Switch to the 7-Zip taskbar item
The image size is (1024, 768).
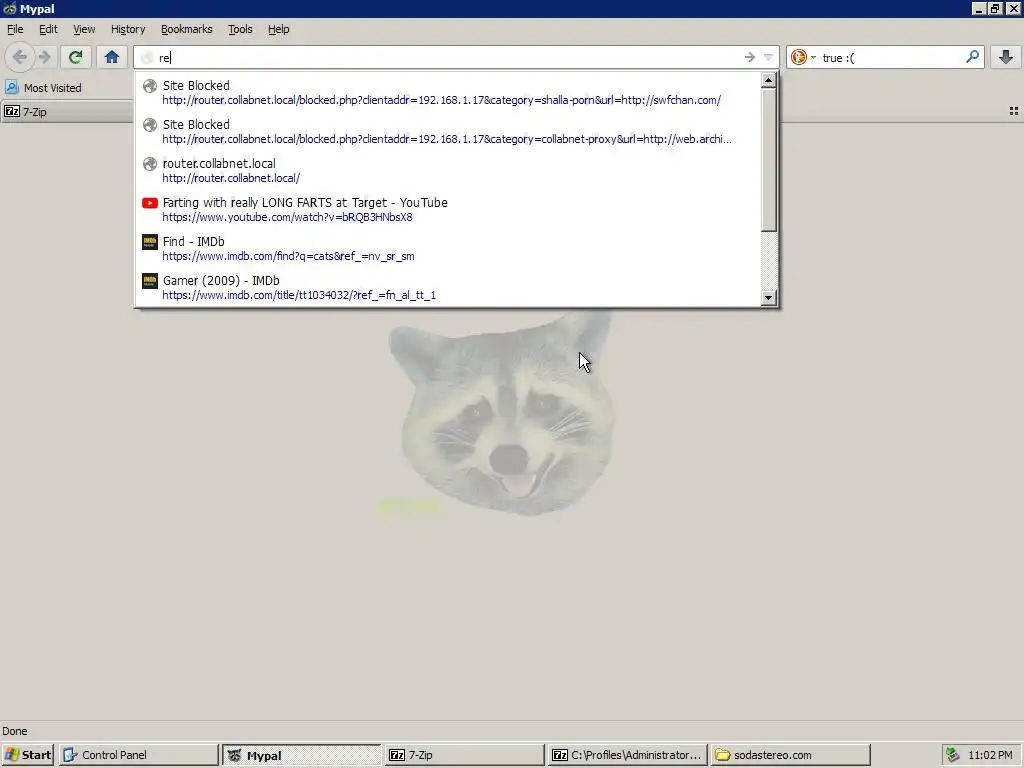point(464,755)
